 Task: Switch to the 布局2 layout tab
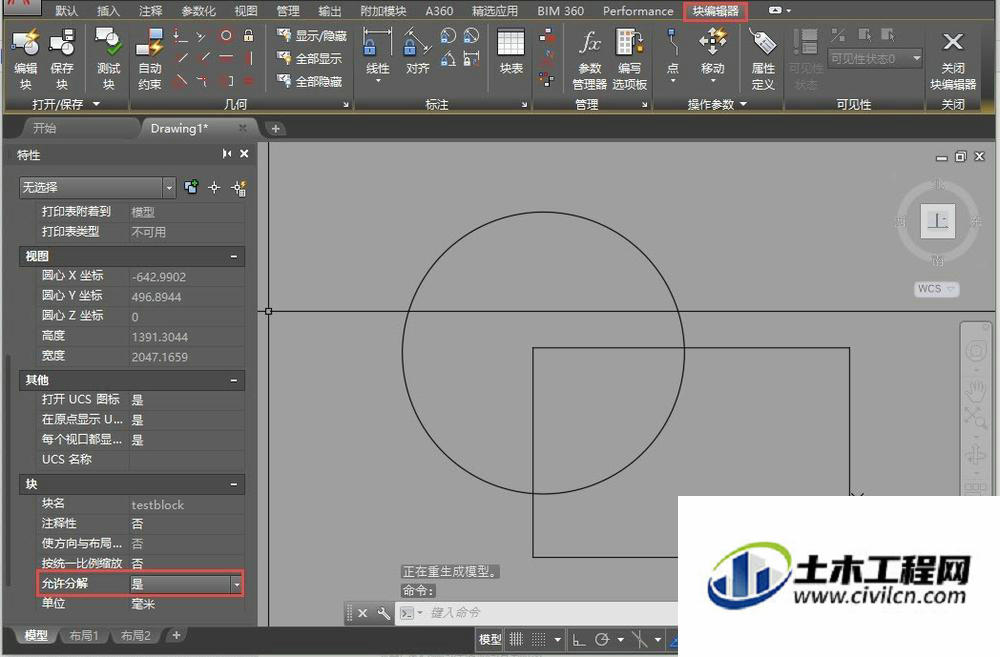135,635
